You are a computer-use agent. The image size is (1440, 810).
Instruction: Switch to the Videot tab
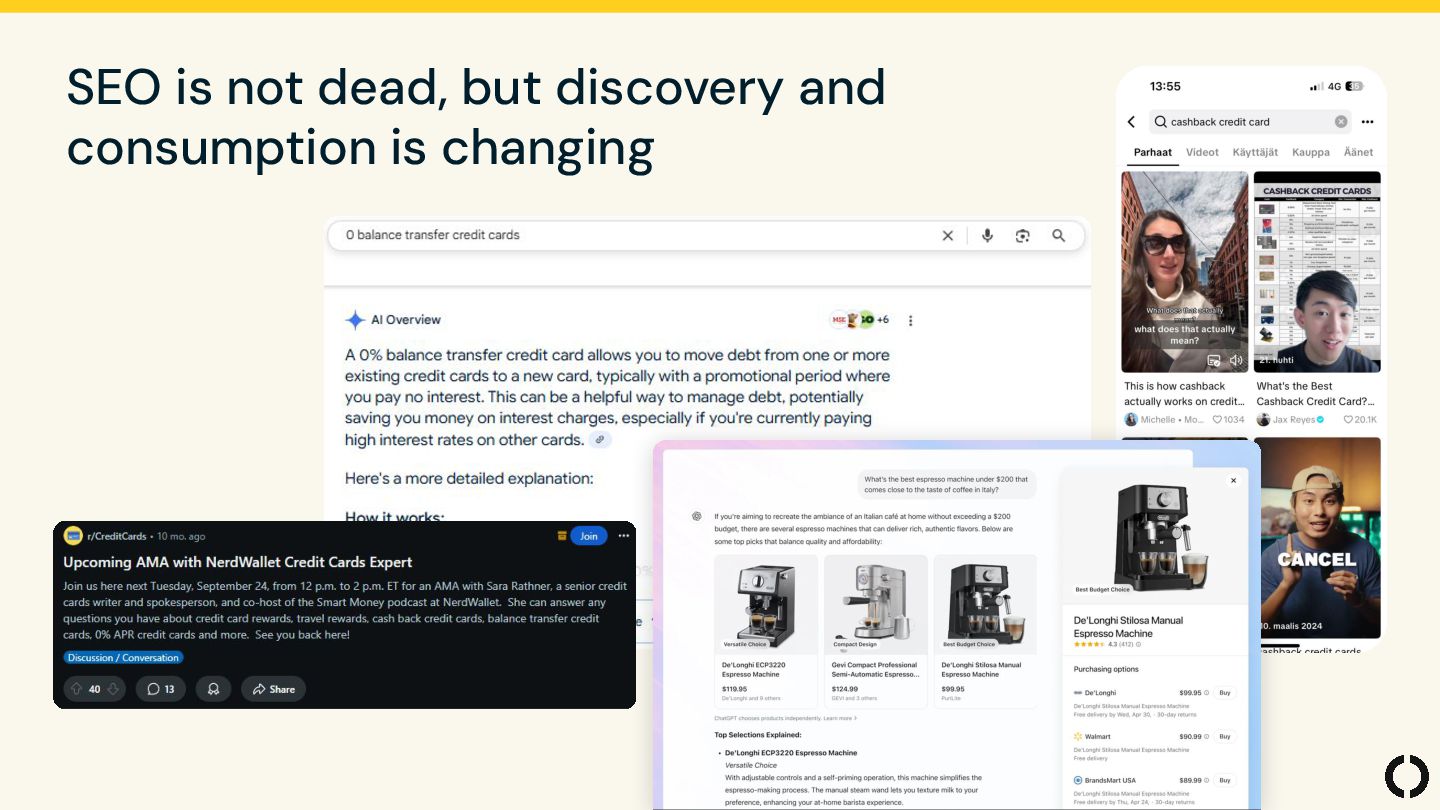pyautogui.click(x=1202, y=153)
